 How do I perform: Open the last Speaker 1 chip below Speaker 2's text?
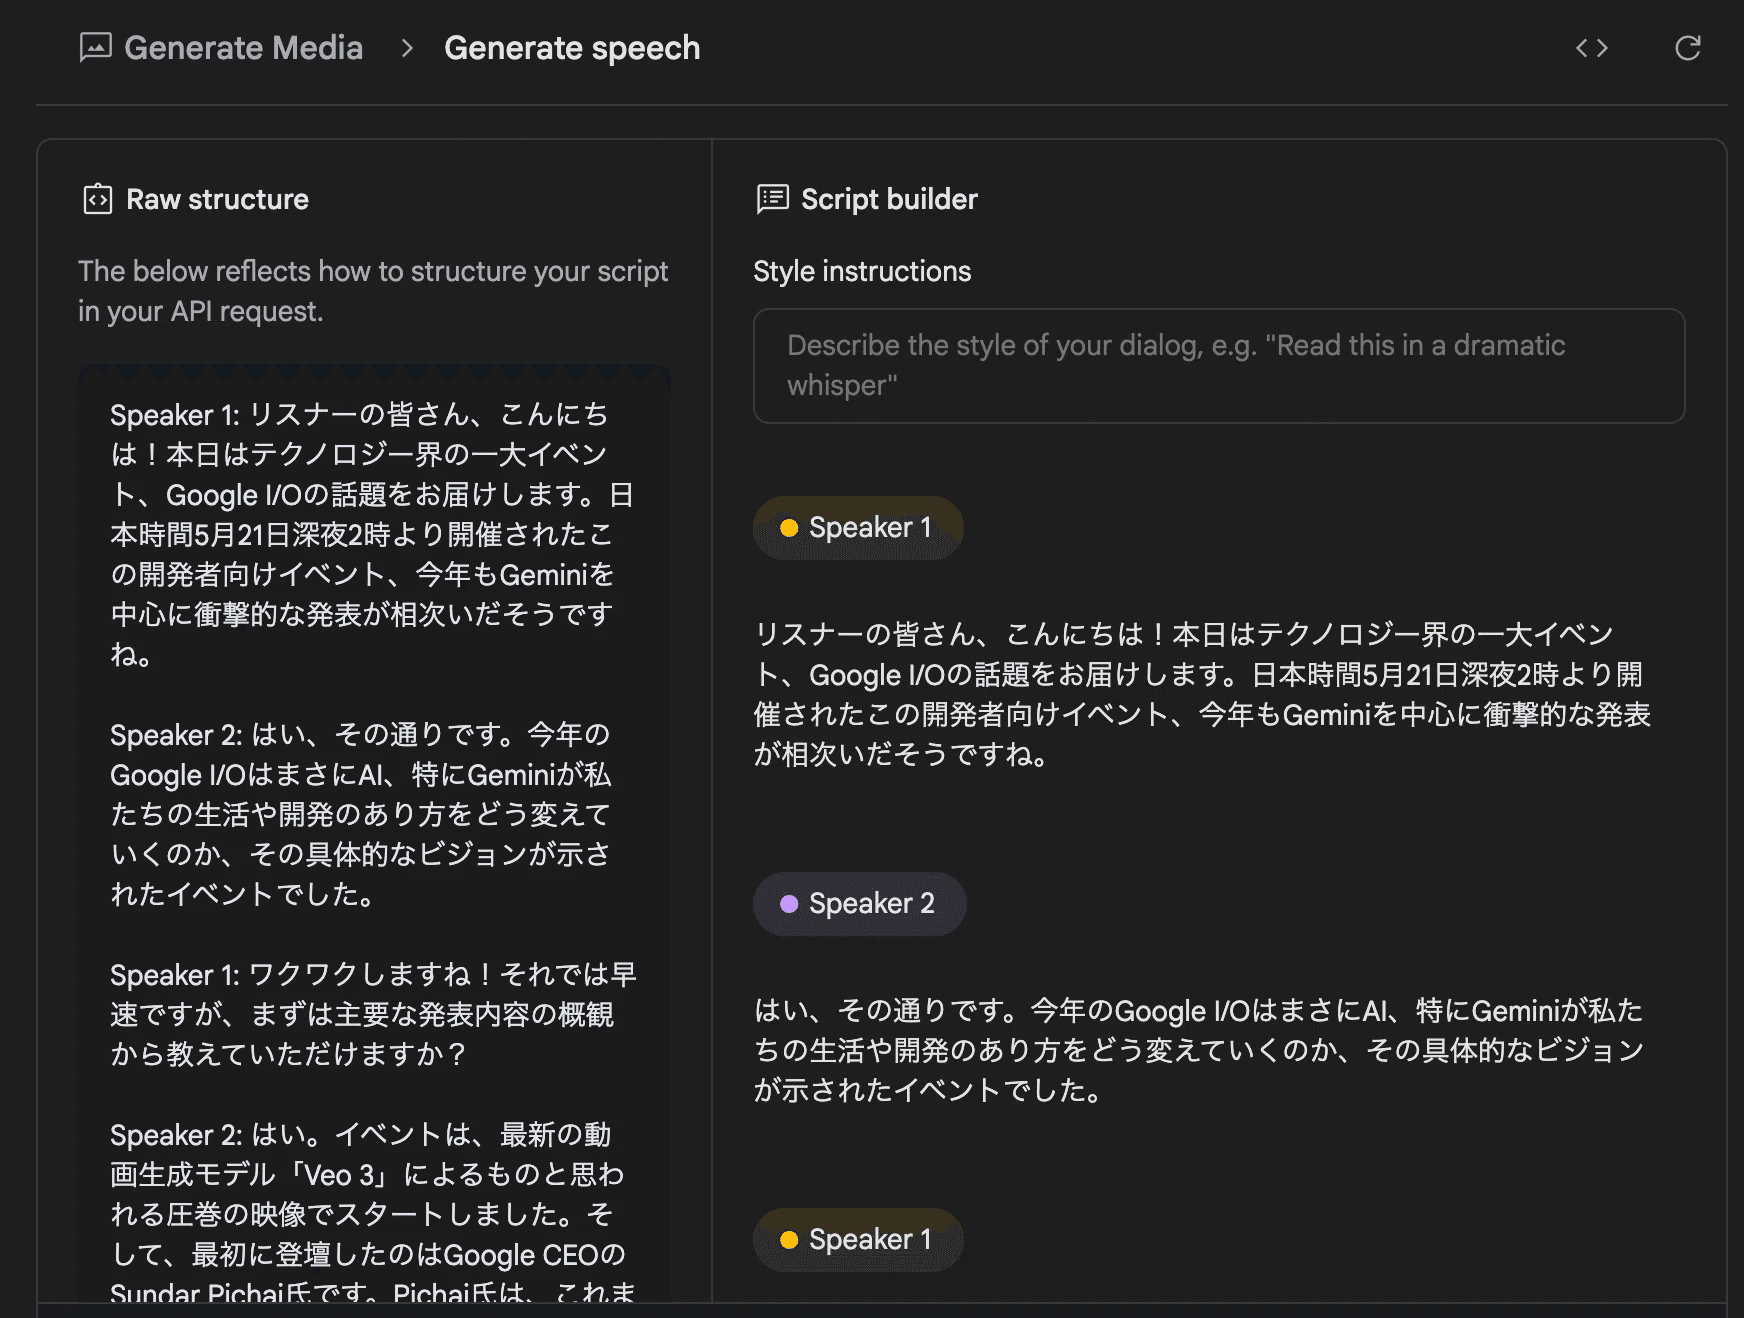(859, 1240)
